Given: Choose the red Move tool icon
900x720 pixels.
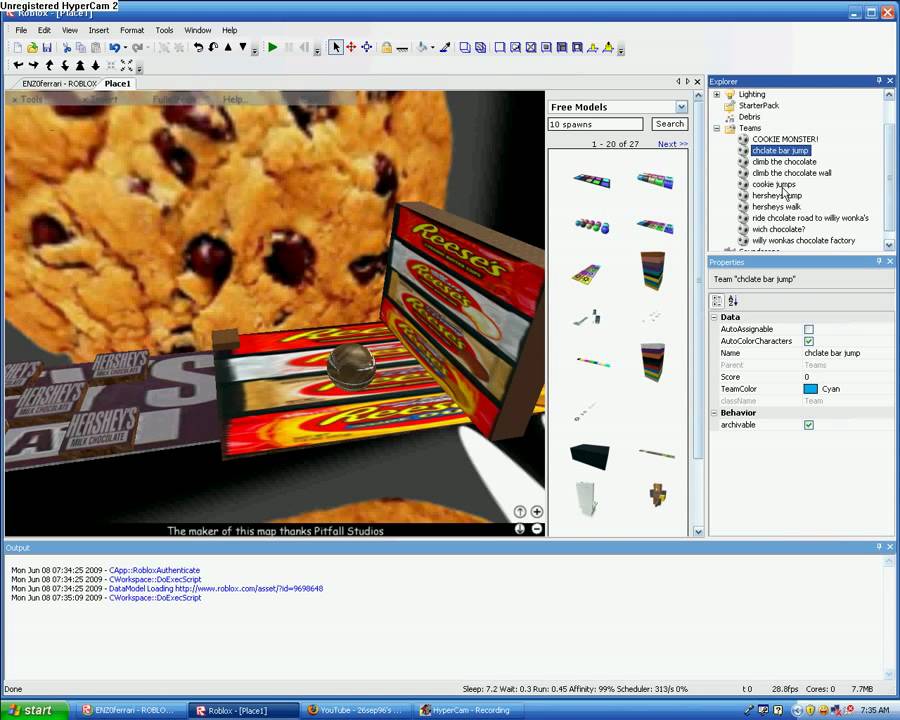Looking at the screenshot, I should click(x=351, y=48).
